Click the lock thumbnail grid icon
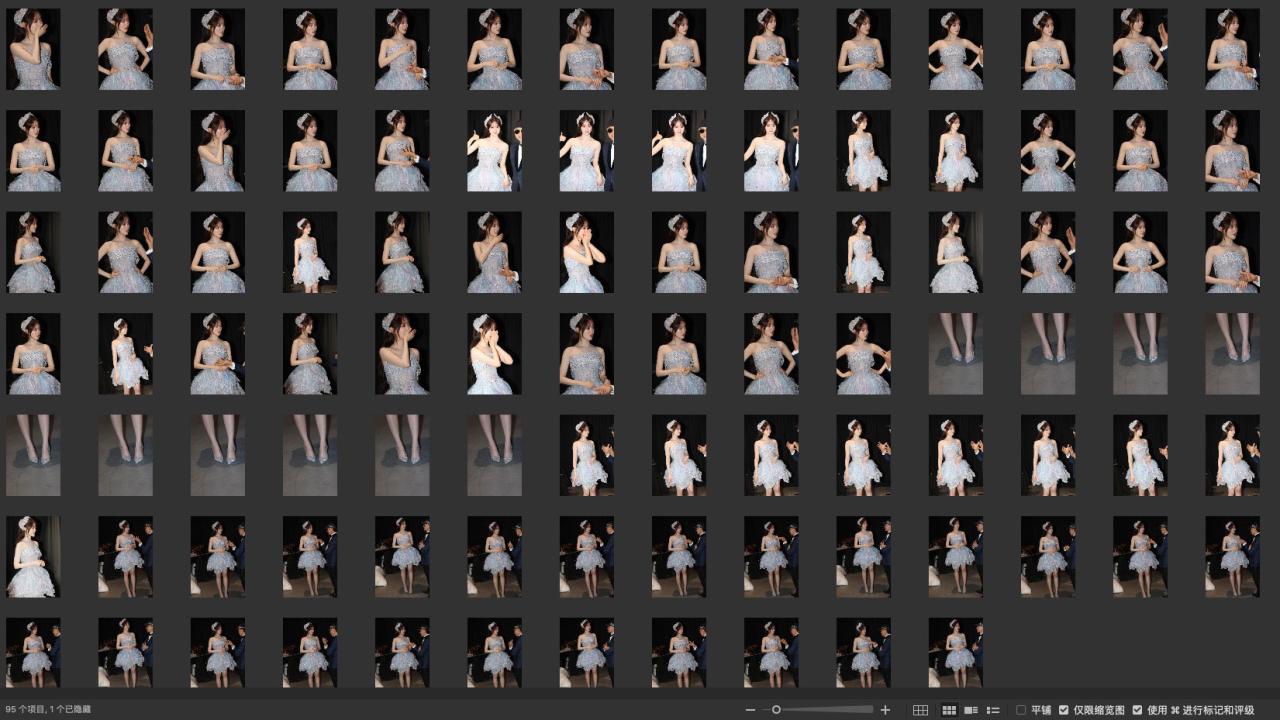The height and width of the screenshot is (720, 1280). tap(920, 710)
